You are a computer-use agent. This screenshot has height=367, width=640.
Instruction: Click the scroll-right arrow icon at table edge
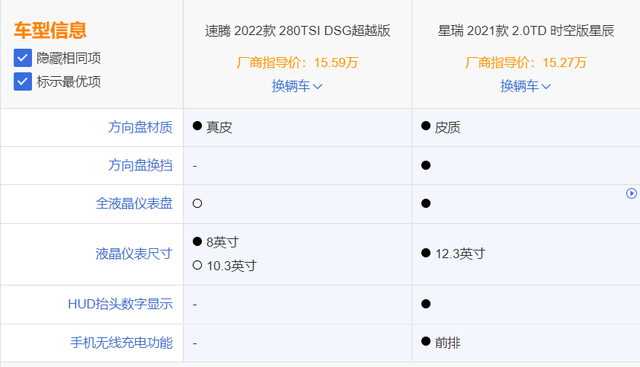[631, 193]
